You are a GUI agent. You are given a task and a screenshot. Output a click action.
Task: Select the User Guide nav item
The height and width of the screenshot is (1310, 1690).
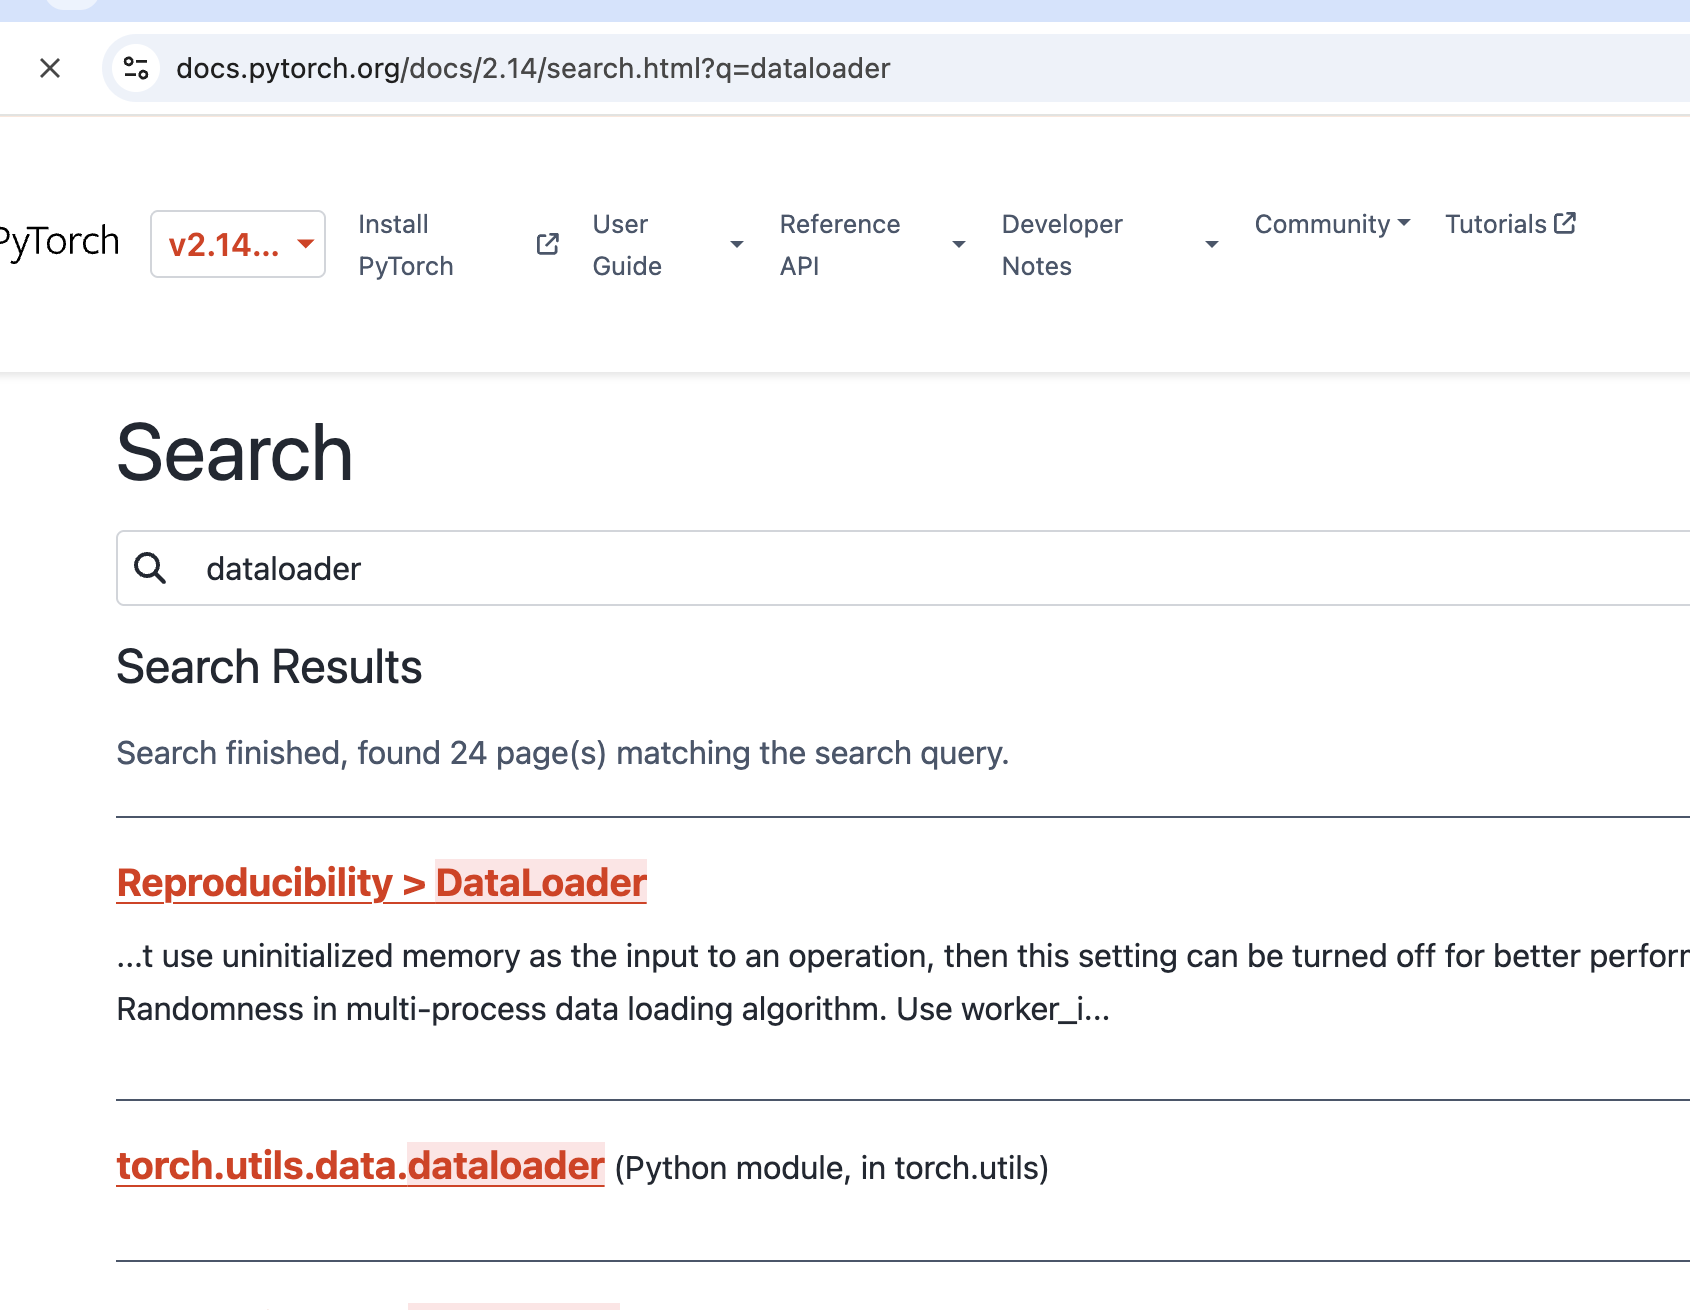627,245
